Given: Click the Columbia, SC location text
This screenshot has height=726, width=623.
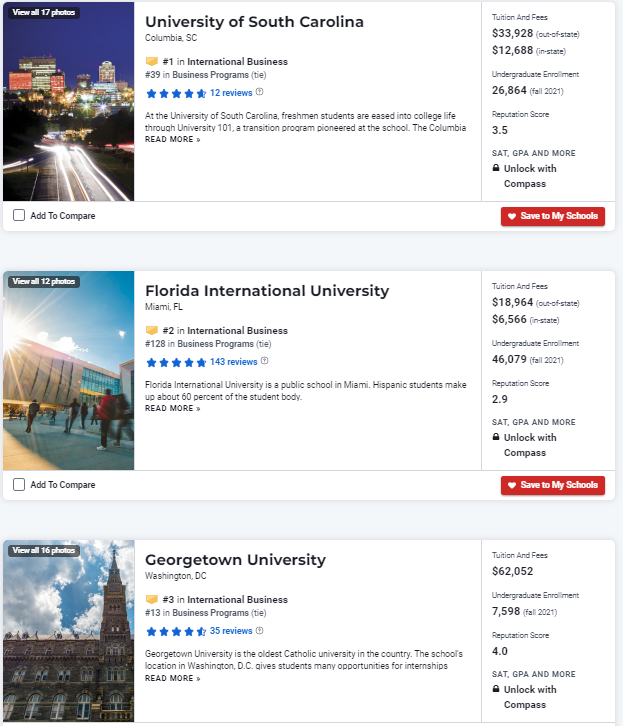Looking at the screenshot, I should 171,38.
